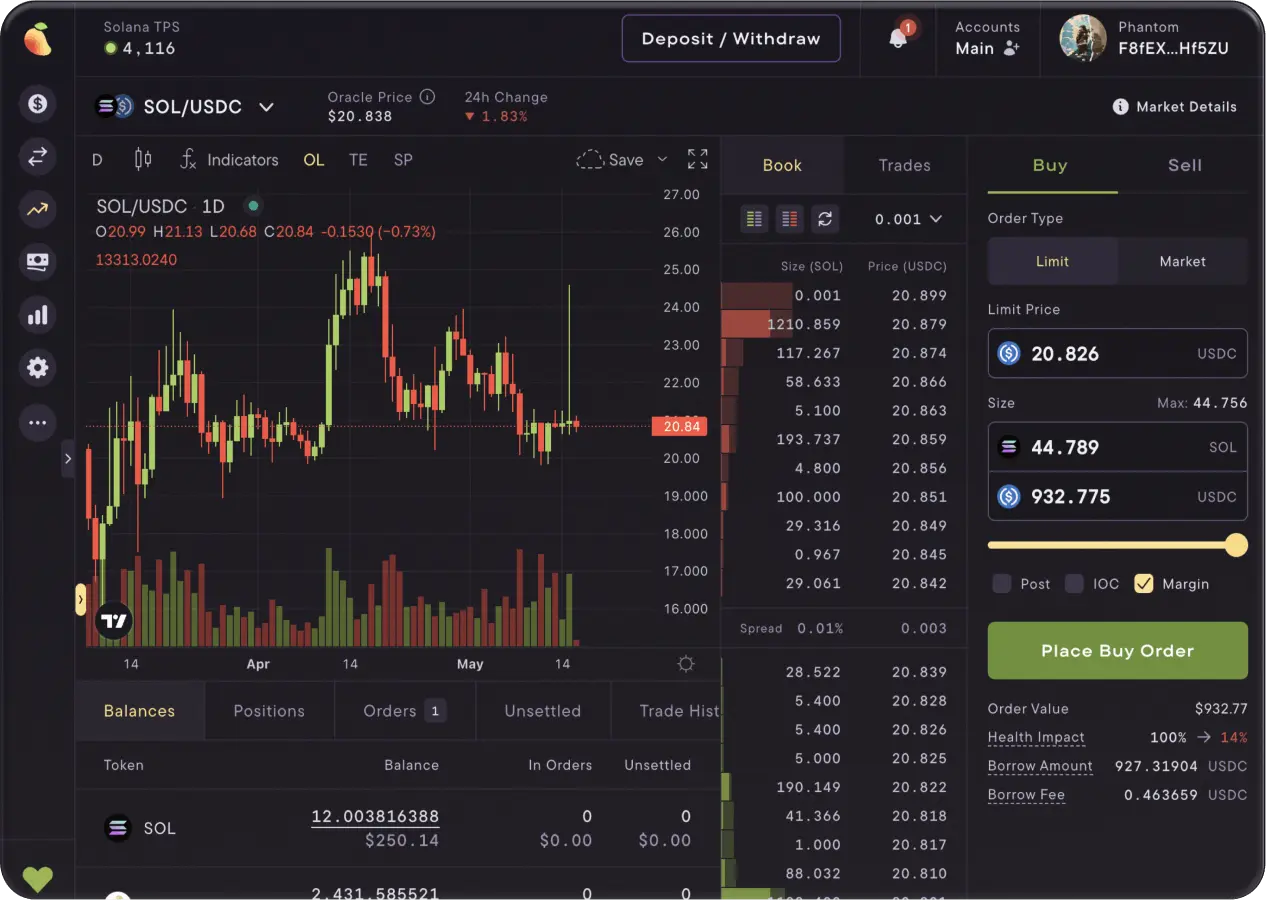Image resolution: width=1266 pixels, height=901 pixels.
Task: Open Market Details
Action: (x=1175, y=106)
